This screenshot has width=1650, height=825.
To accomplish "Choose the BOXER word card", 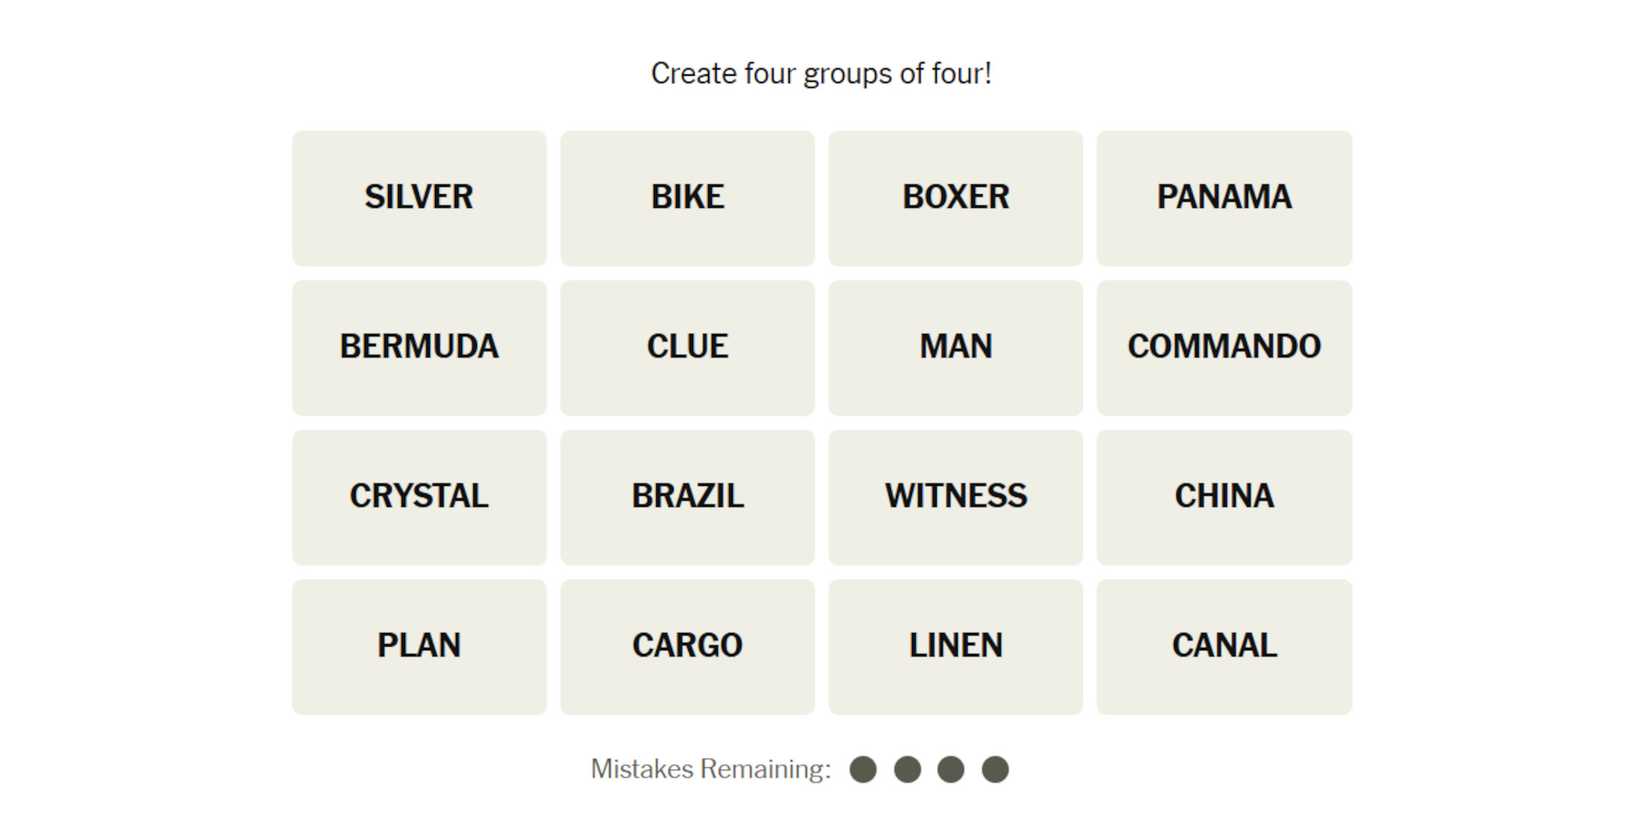I will pyautogui.click(x=955, y=198).
